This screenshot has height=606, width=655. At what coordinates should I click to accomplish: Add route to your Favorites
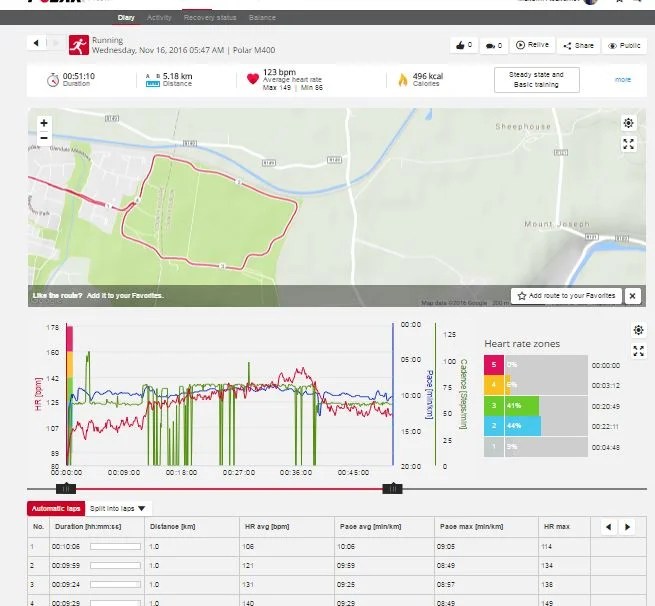pos(566,296)
